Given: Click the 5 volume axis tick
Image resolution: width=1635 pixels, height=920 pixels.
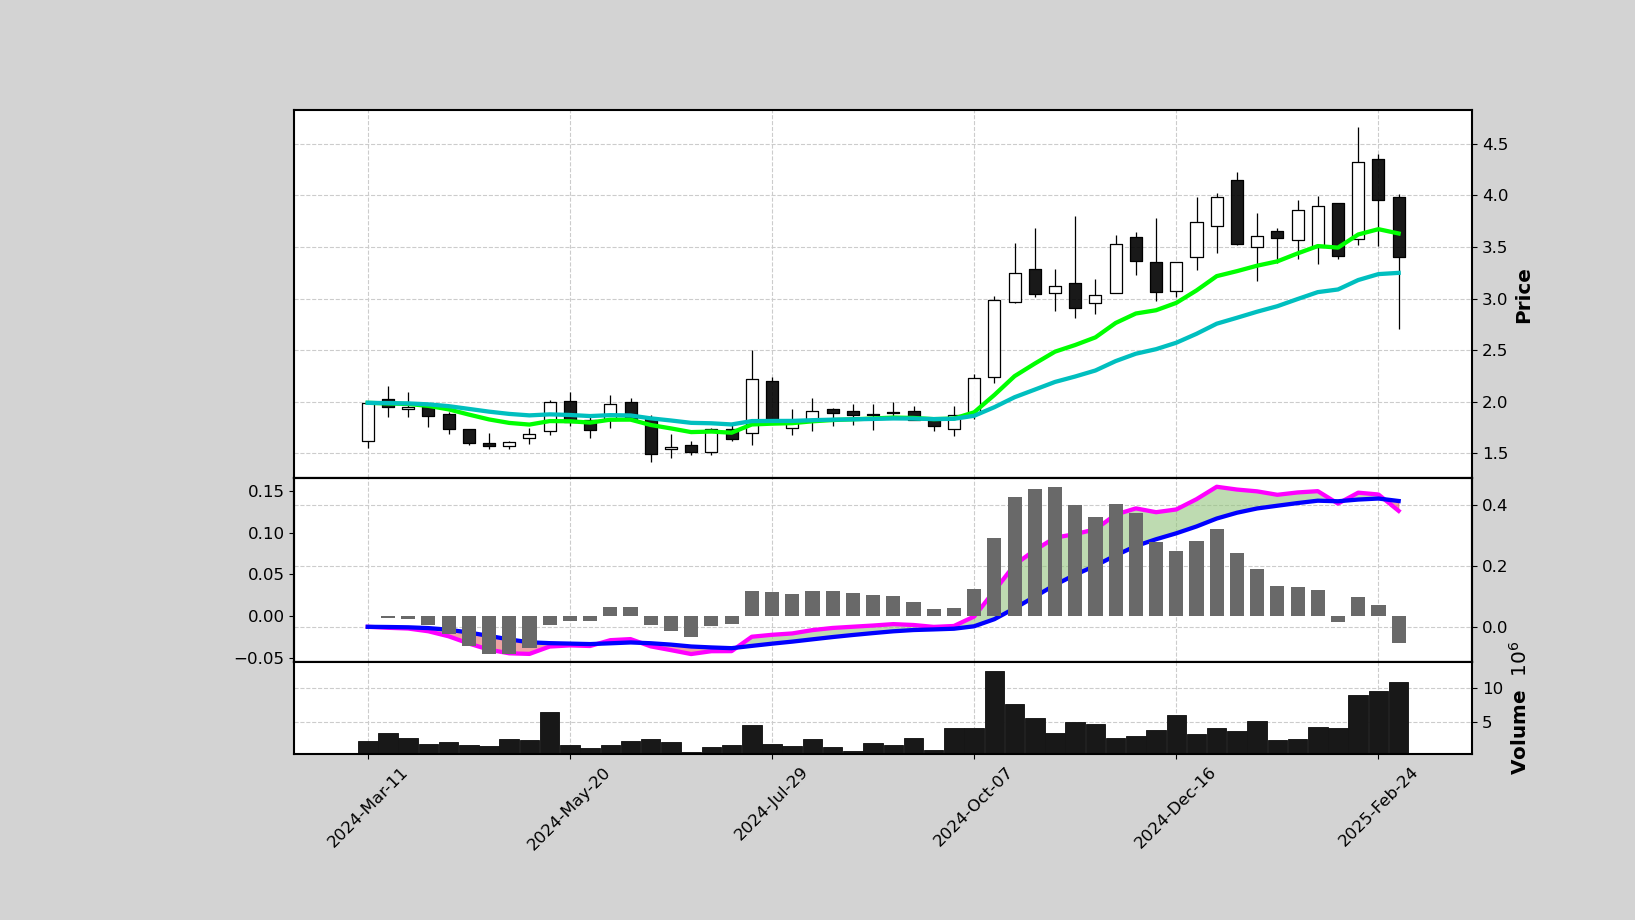Looking at the screenshot, I should click(x=1488, y=722).
